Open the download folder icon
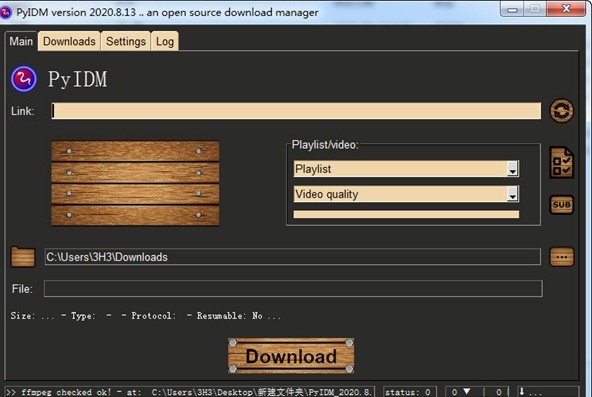This screenshot has width=592, height=397. coord(23,257)
